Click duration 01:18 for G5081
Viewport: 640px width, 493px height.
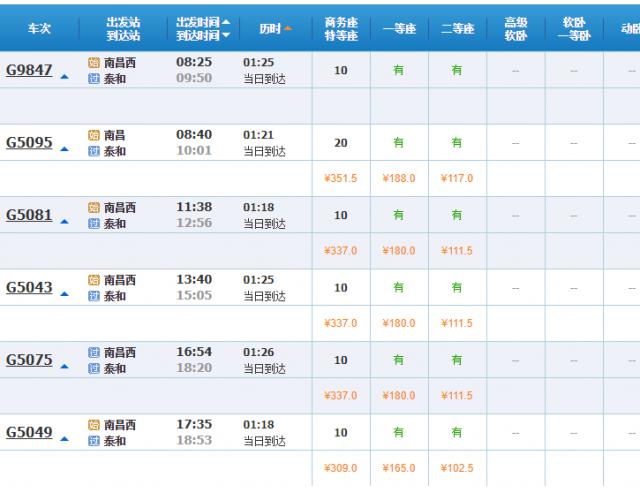[x=258, y=207]
